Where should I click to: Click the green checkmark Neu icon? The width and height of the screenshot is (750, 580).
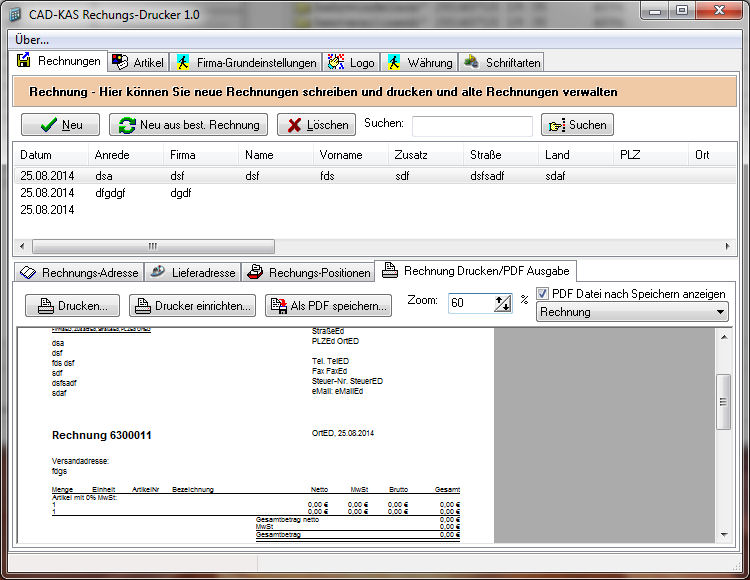(47, 125)
